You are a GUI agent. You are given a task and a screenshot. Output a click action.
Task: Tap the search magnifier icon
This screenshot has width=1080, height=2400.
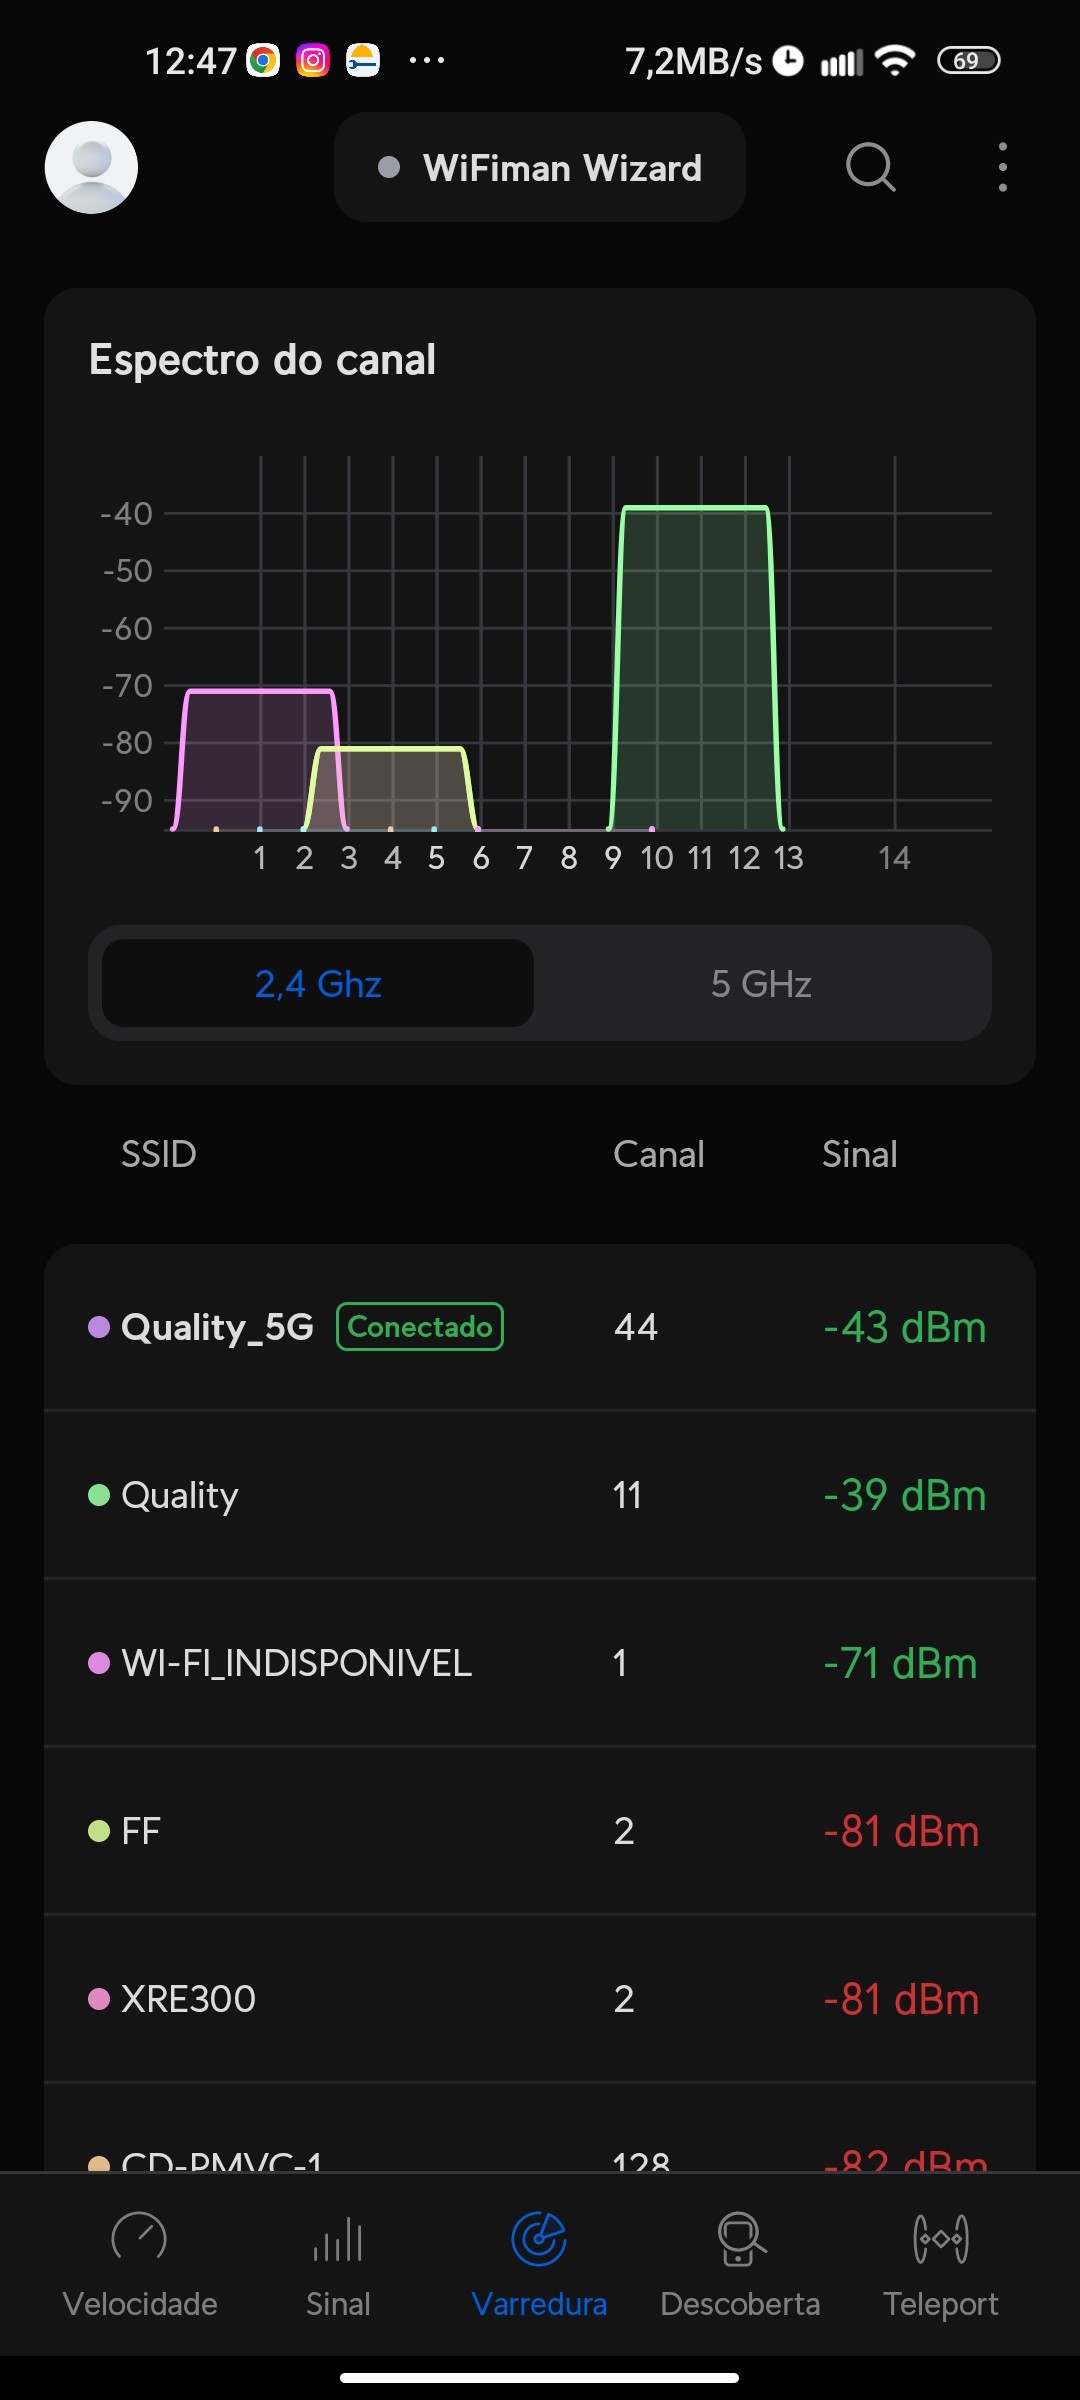pos(870,167)
